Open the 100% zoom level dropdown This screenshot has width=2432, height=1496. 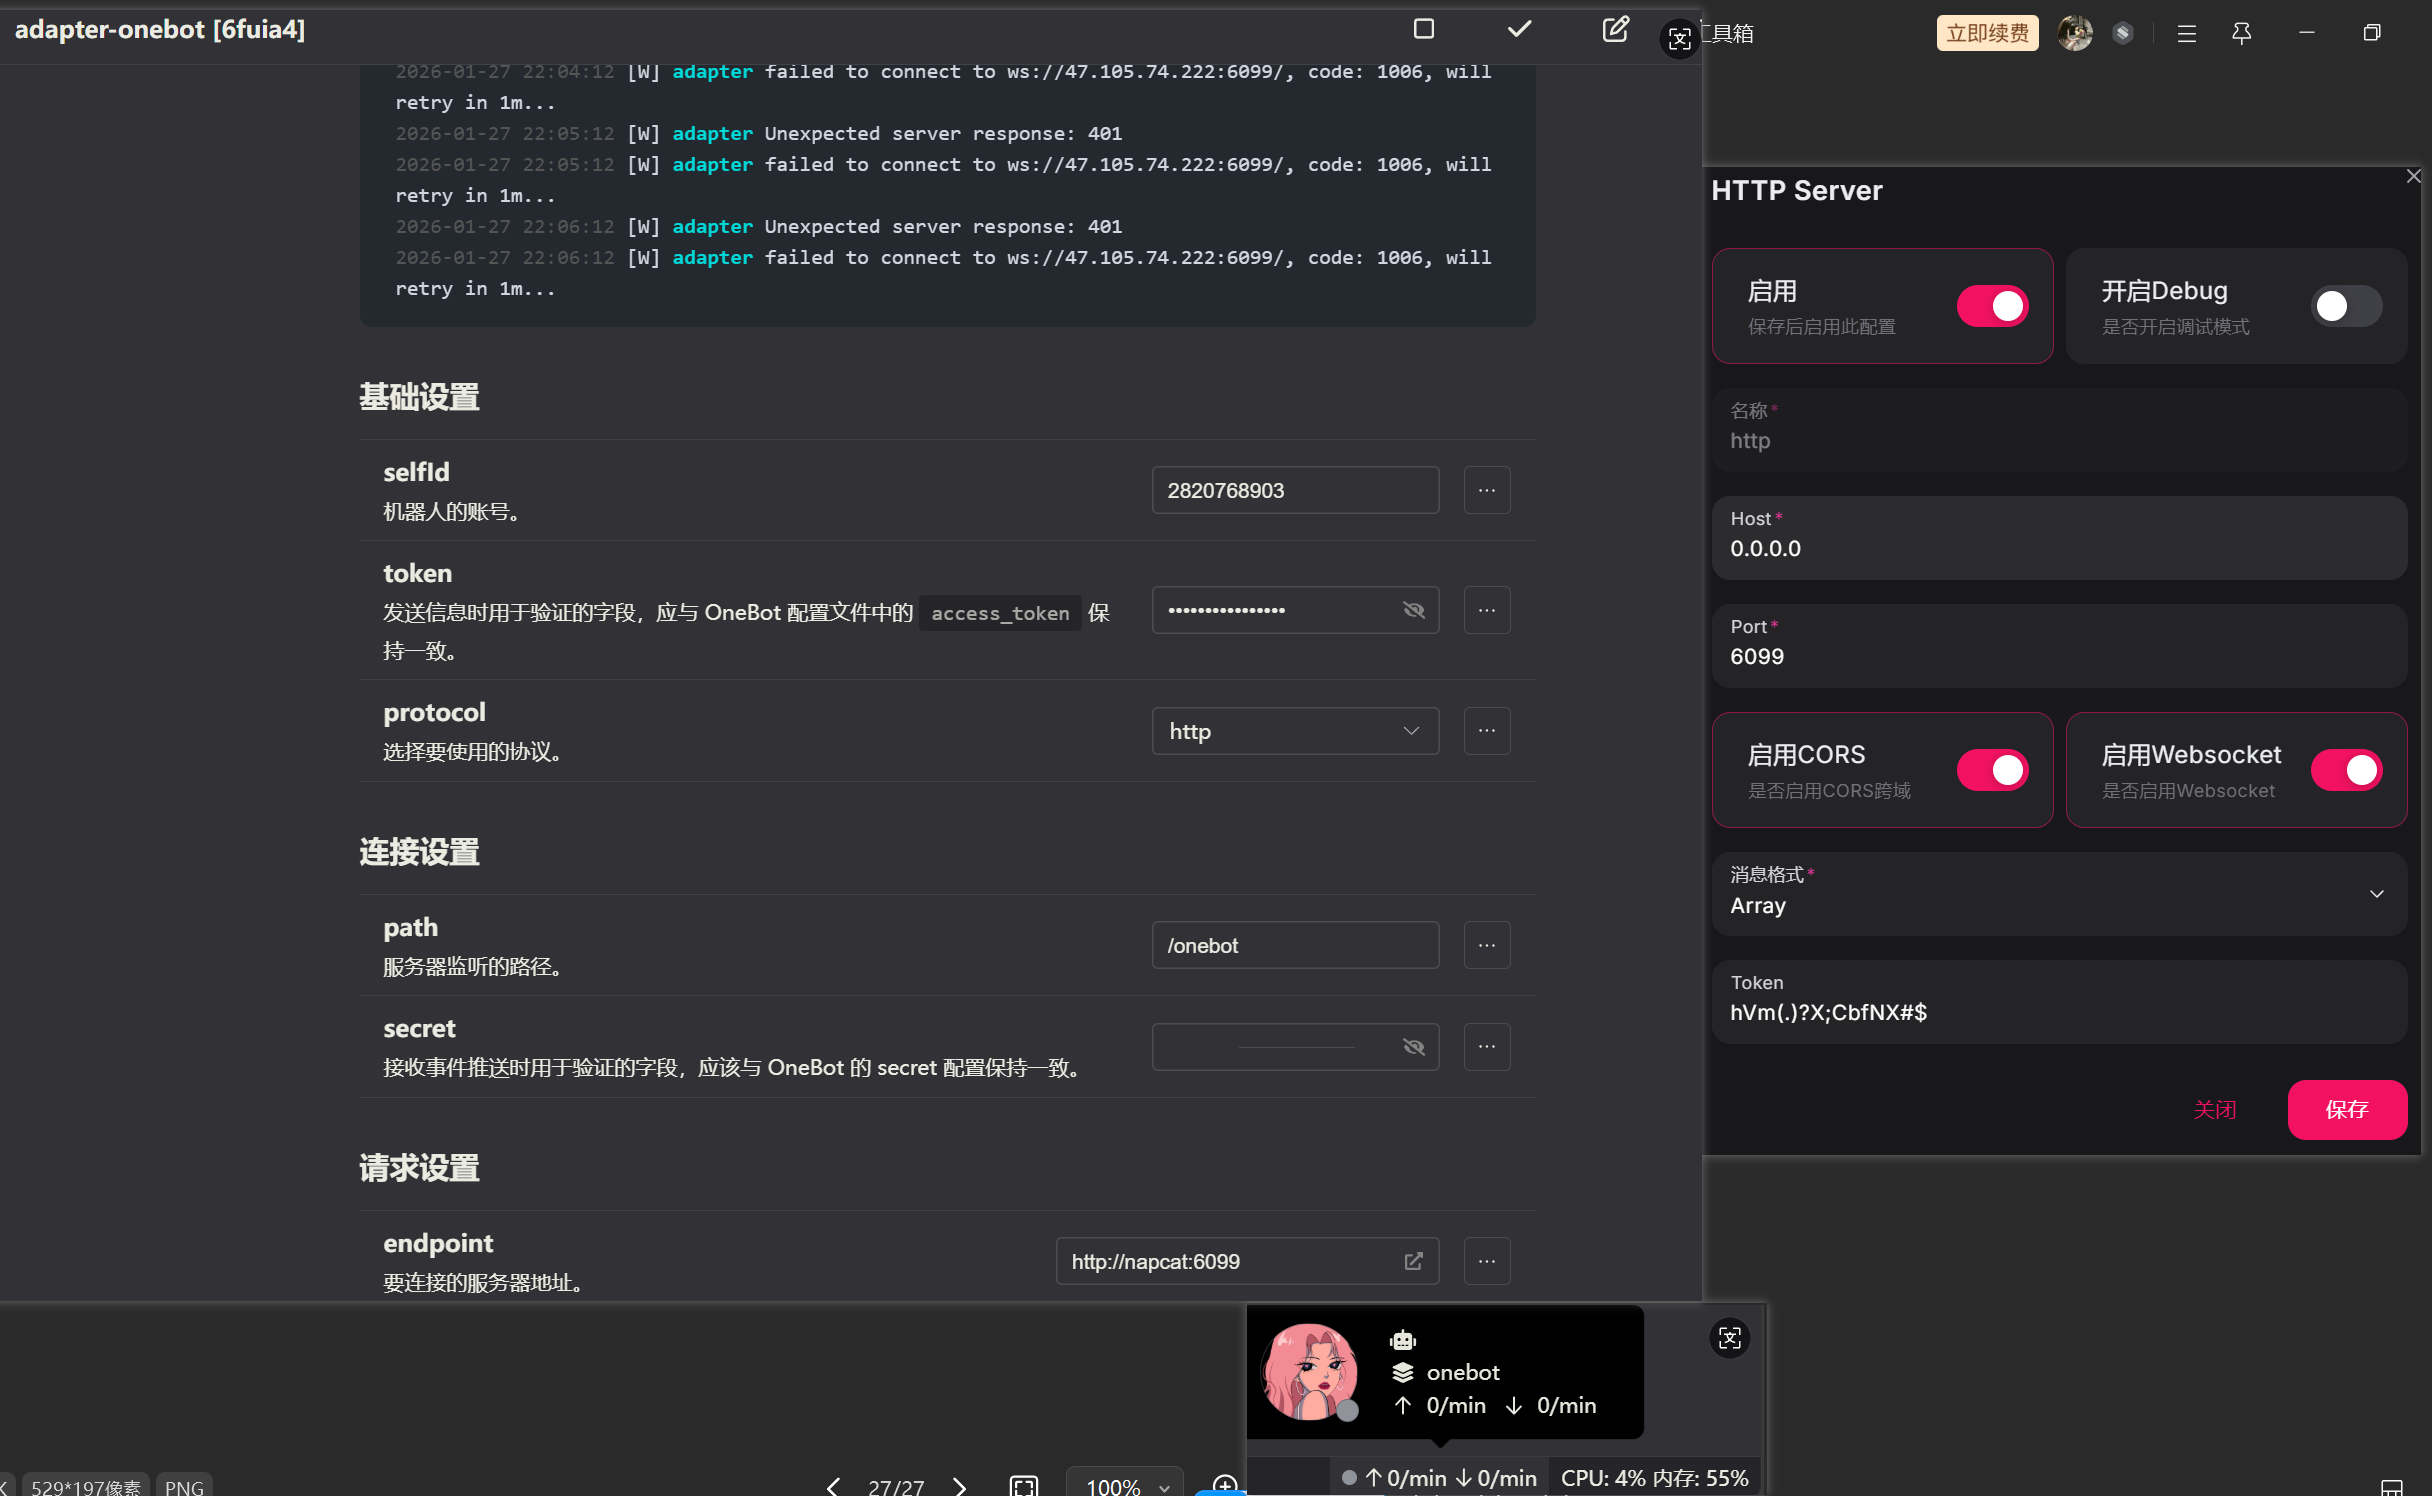point(1126,1486)
